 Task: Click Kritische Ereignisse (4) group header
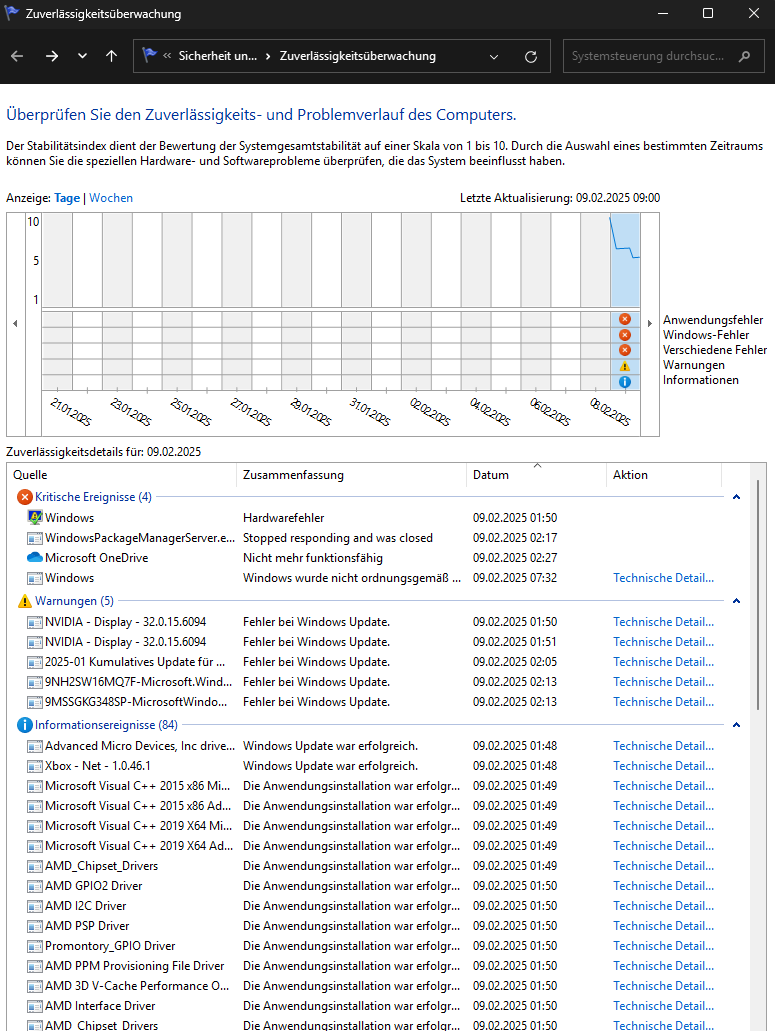pos(93,497)
